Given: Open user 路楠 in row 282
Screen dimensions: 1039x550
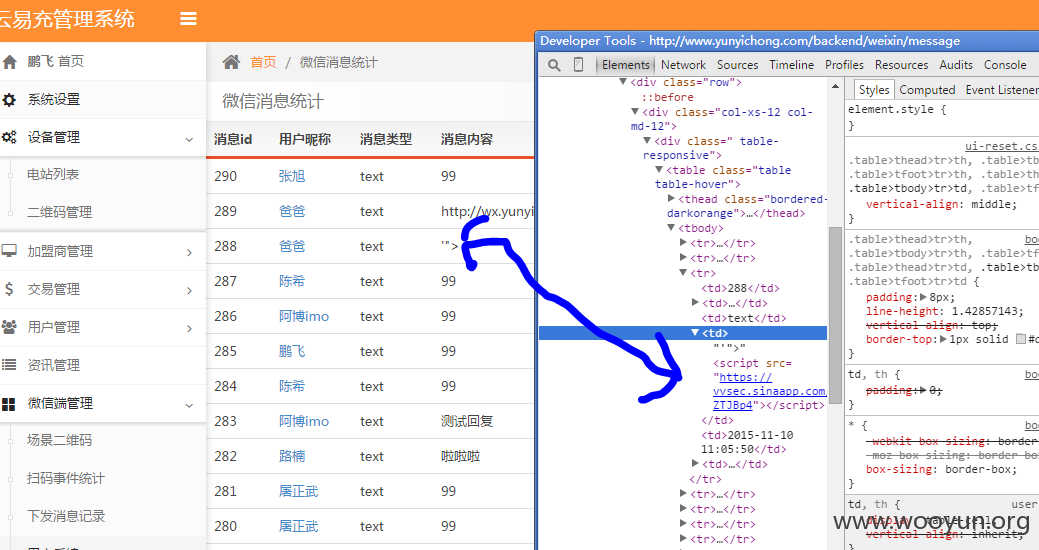Looking at the screenshot, I should 292,457.
